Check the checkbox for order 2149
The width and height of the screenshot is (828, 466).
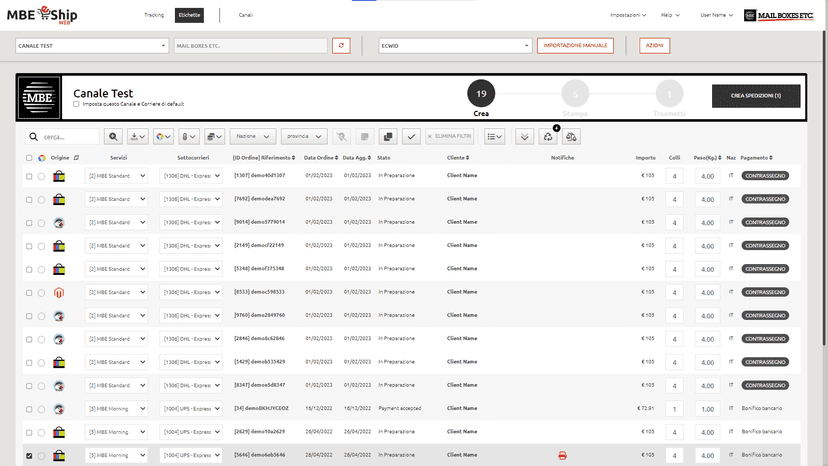pos(29,246)
